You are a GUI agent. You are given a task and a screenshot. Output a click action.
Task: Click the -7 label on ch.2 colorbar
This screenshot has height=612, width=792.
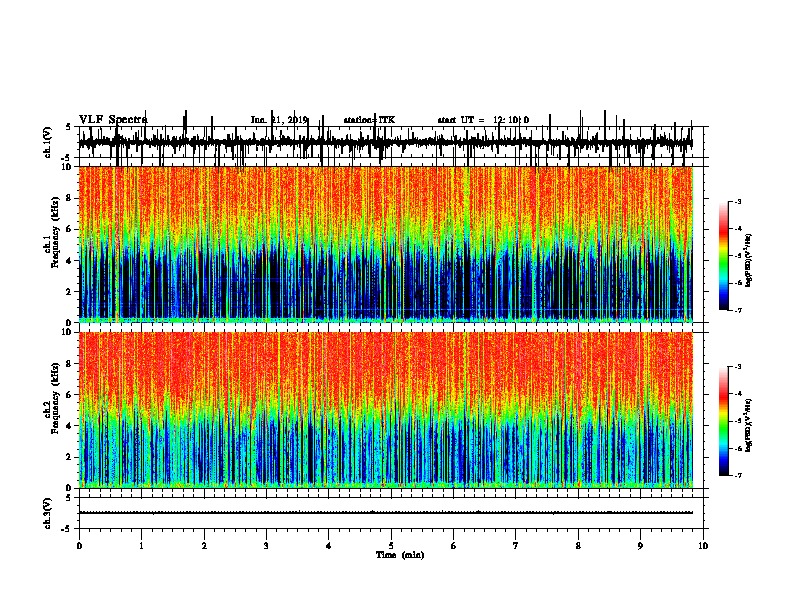[737, 475]
